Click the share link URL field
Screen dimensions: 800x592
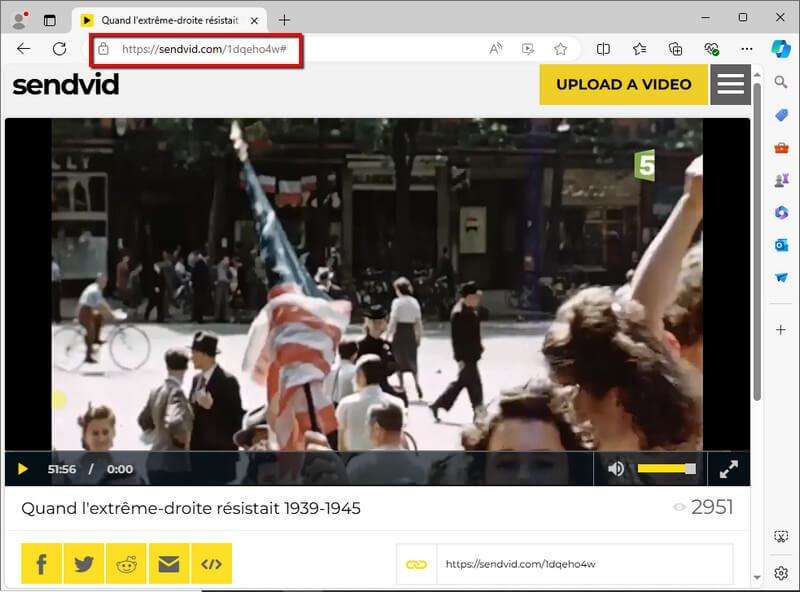[x=585, y=564]
